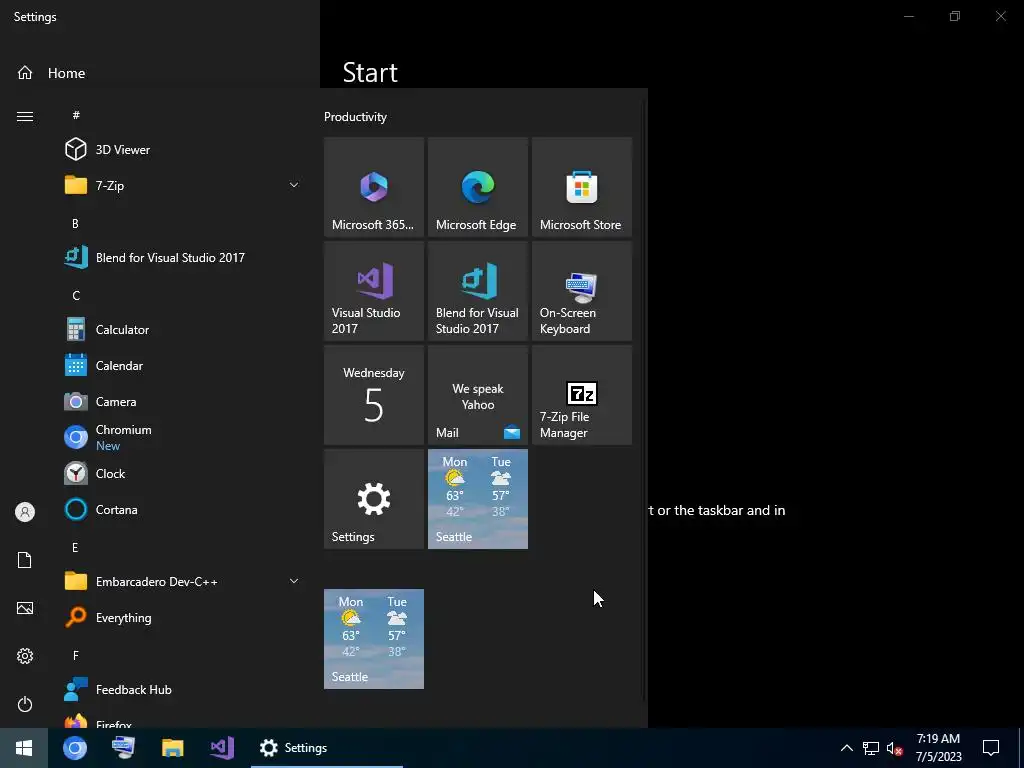This screenshot has height=768, width=1024.
Task: Open Chromium marked New in app list
Action: (183, 438)
